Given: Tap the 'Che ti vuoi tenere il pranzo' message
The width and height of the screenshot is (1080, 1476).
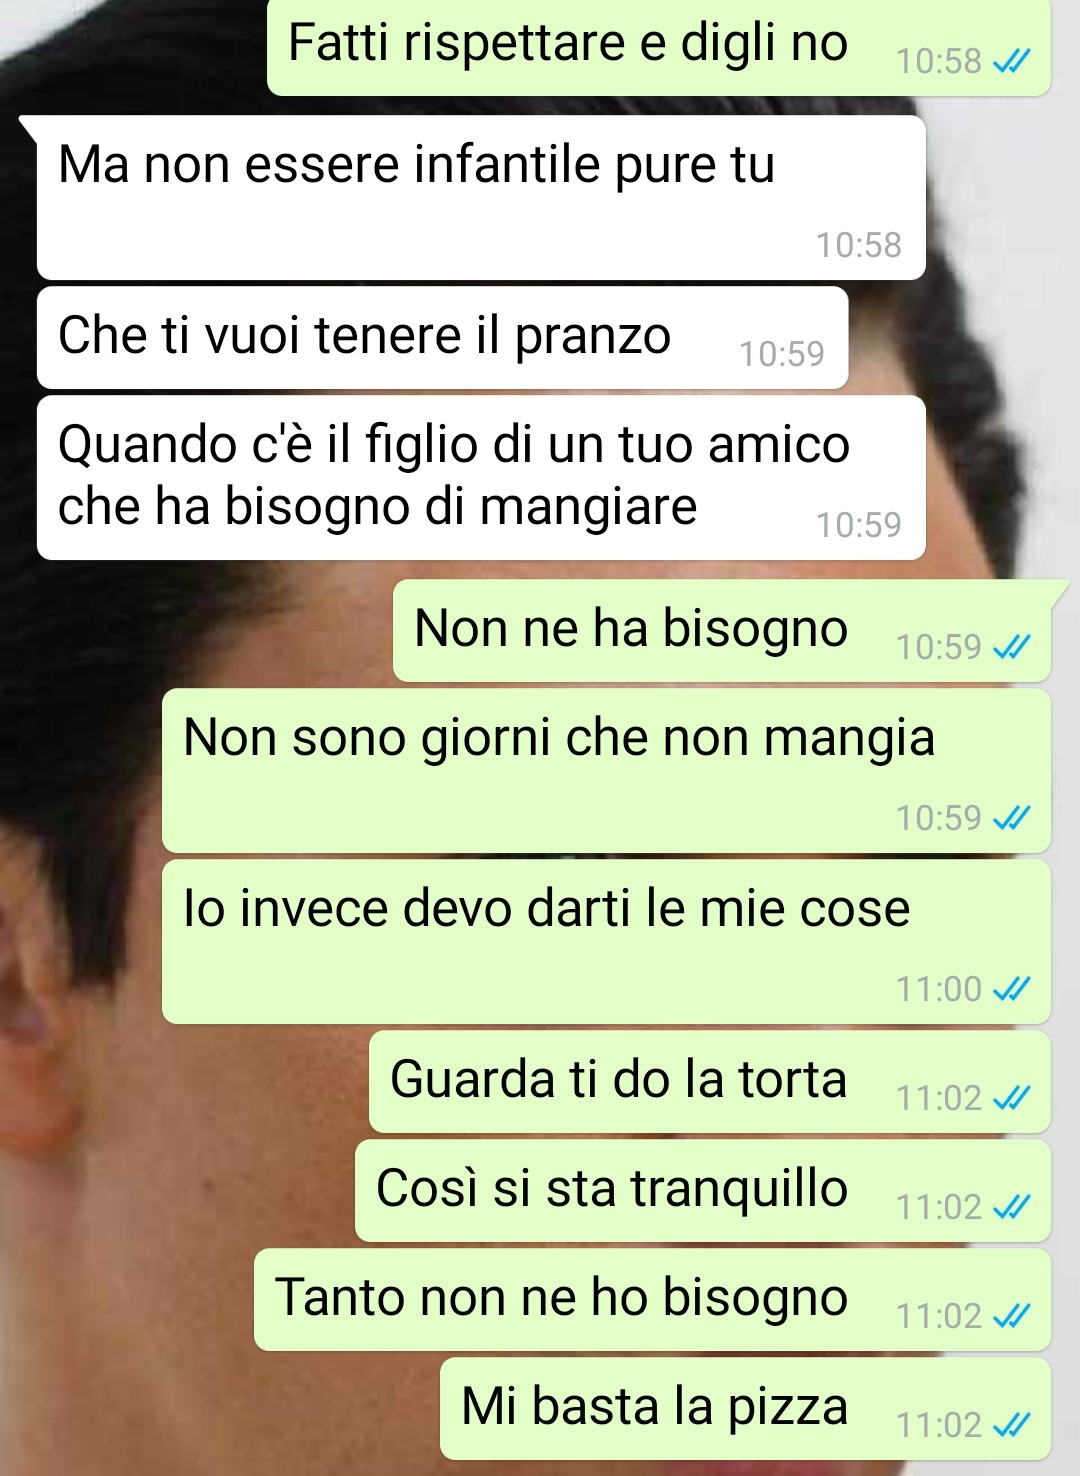Looking at the screenshot, I should coord(442,338).
